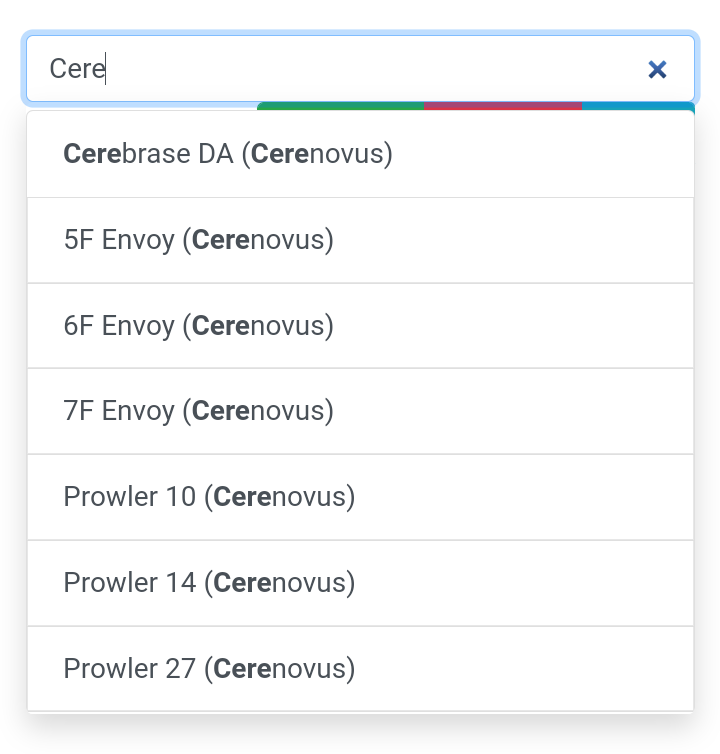Pick 6F Envoy (Cerenovus) from the list
This screenshot has height=754, width=720.
(x=360, y=326)
